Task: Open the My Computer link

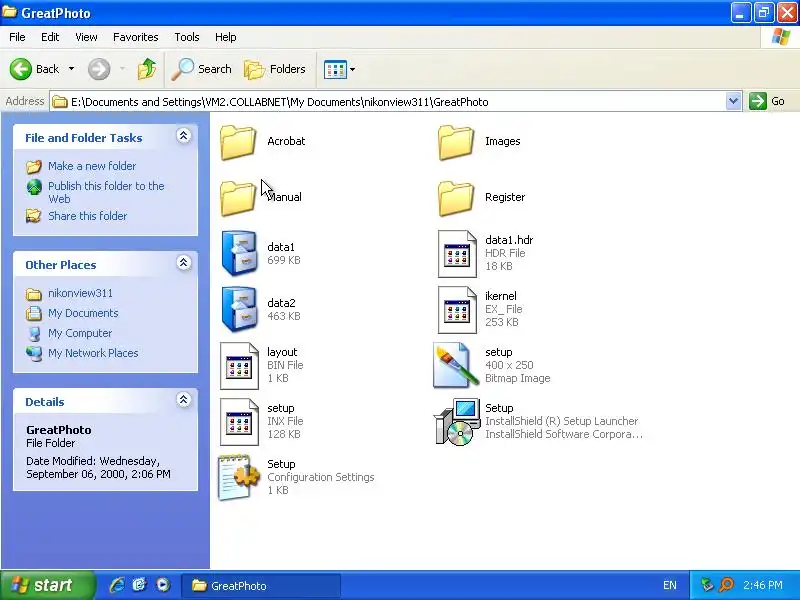Action: (80, 333)
